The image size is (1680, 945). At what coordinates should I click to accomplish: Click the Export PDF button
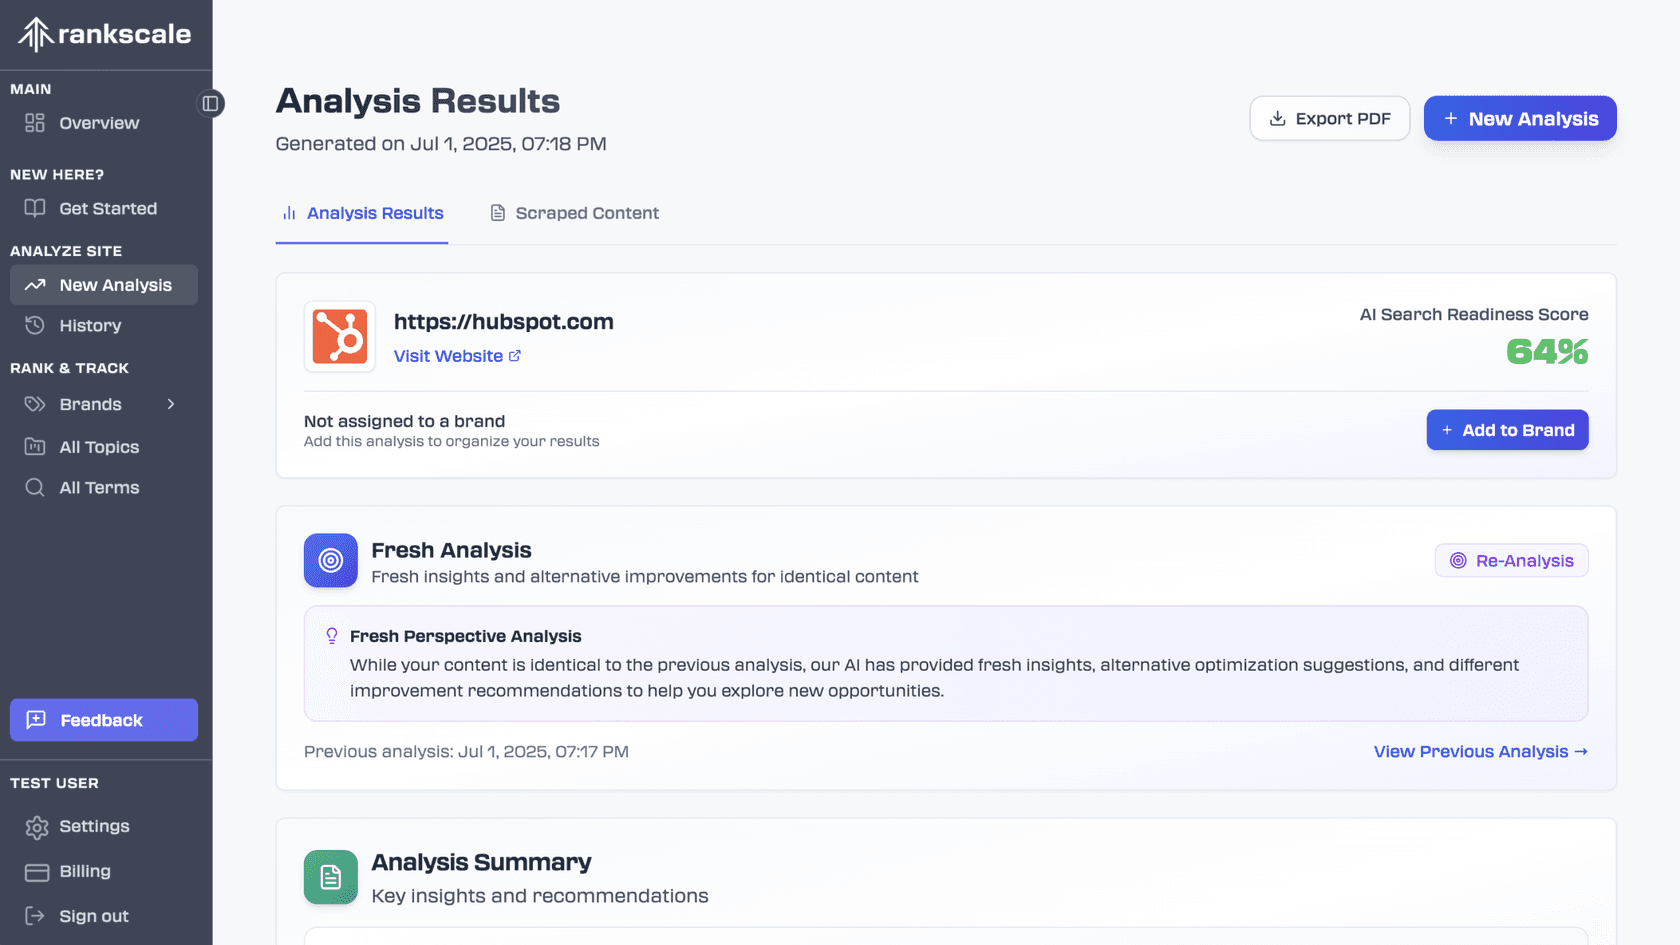click(1330, 118)
